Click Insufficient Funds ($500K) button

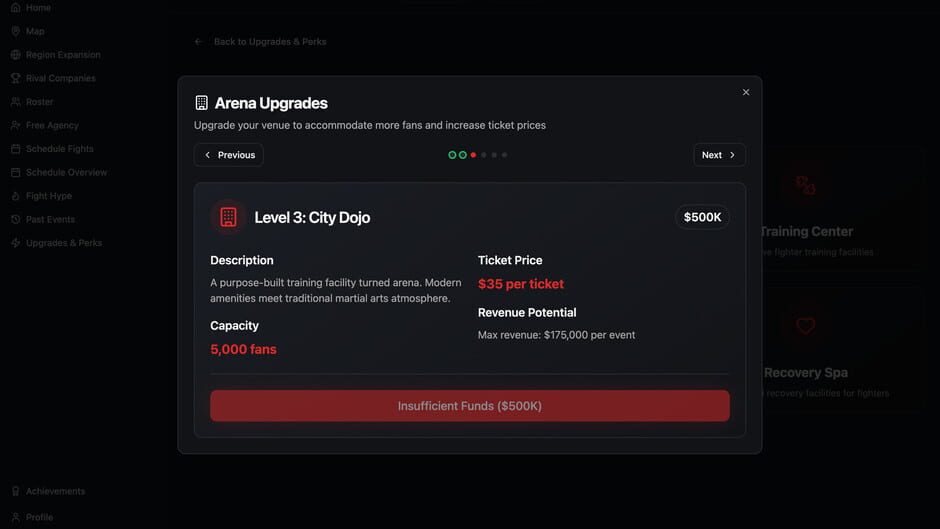point(470,406)
